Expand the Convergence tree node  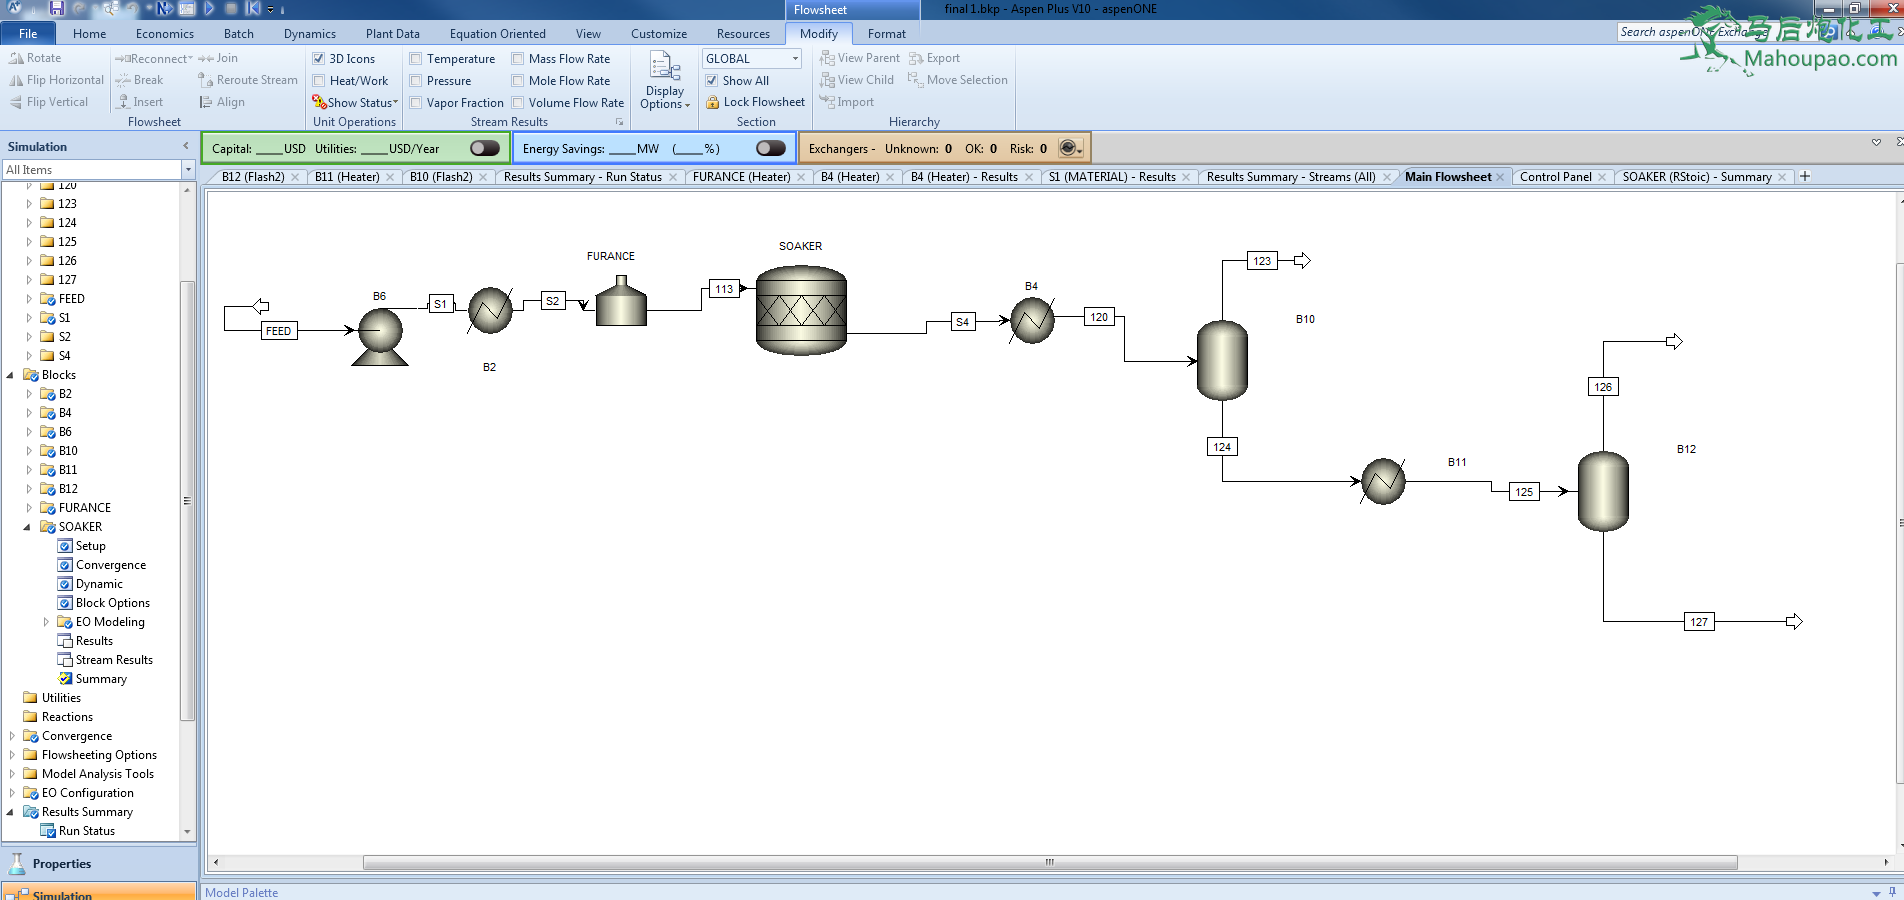coord(12,736)
